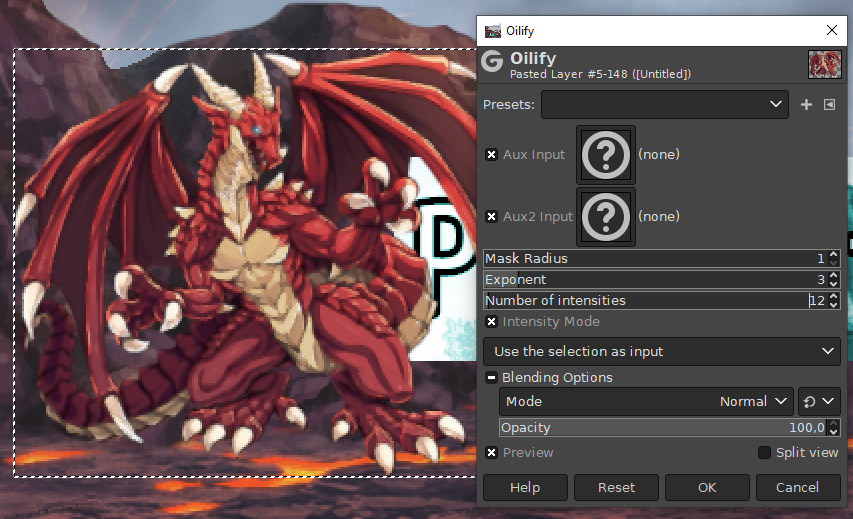Click the Help button
This screenshot has width=853, height=519.
point(525,487)
